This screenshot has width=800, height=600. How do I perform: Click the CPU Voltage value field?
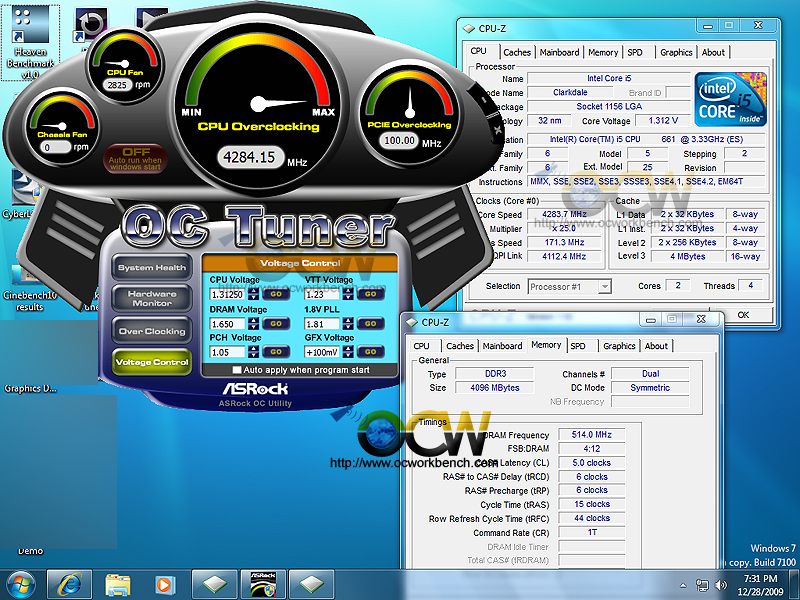[228, 294]
